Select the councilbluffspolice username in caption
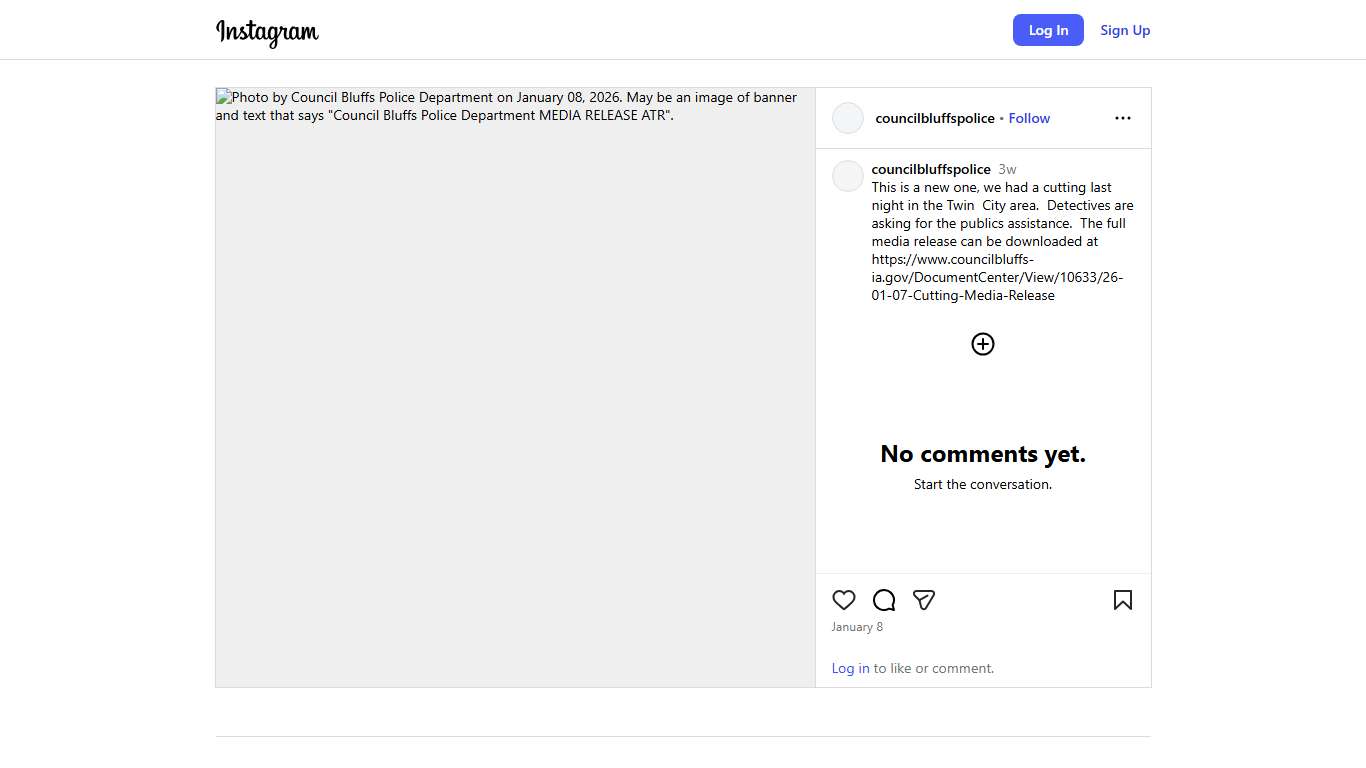This screenshot has height=768, width=1366. click(930, 169)
